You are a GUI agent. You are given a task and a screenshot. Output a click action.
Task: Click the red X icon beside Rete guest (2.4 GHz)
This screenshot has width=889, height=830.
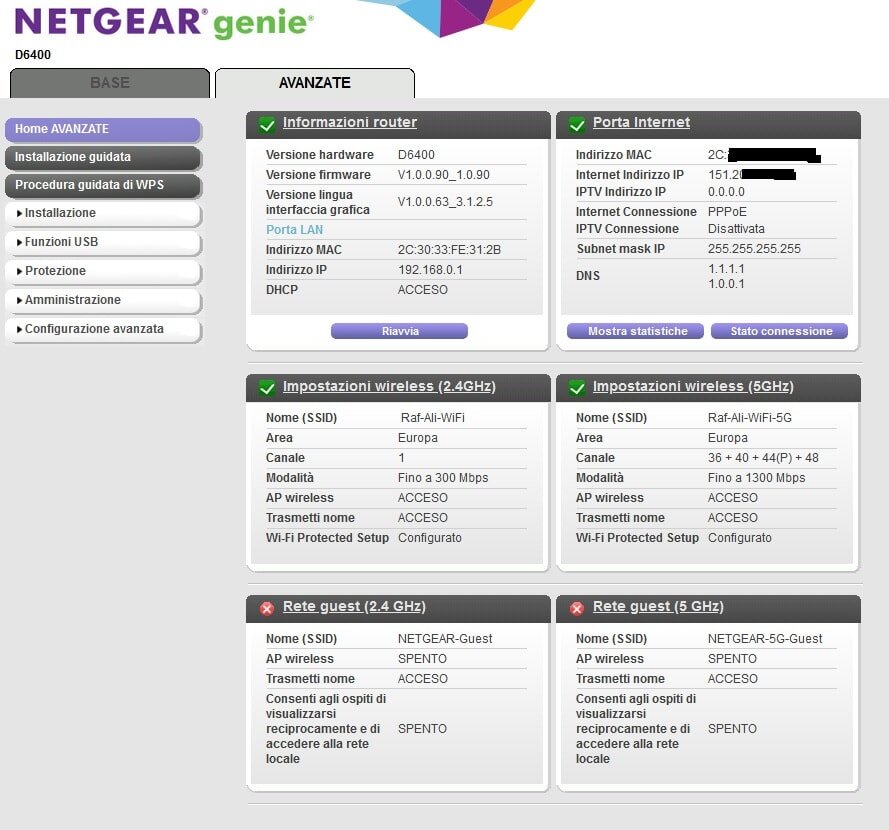coord(266,608)
